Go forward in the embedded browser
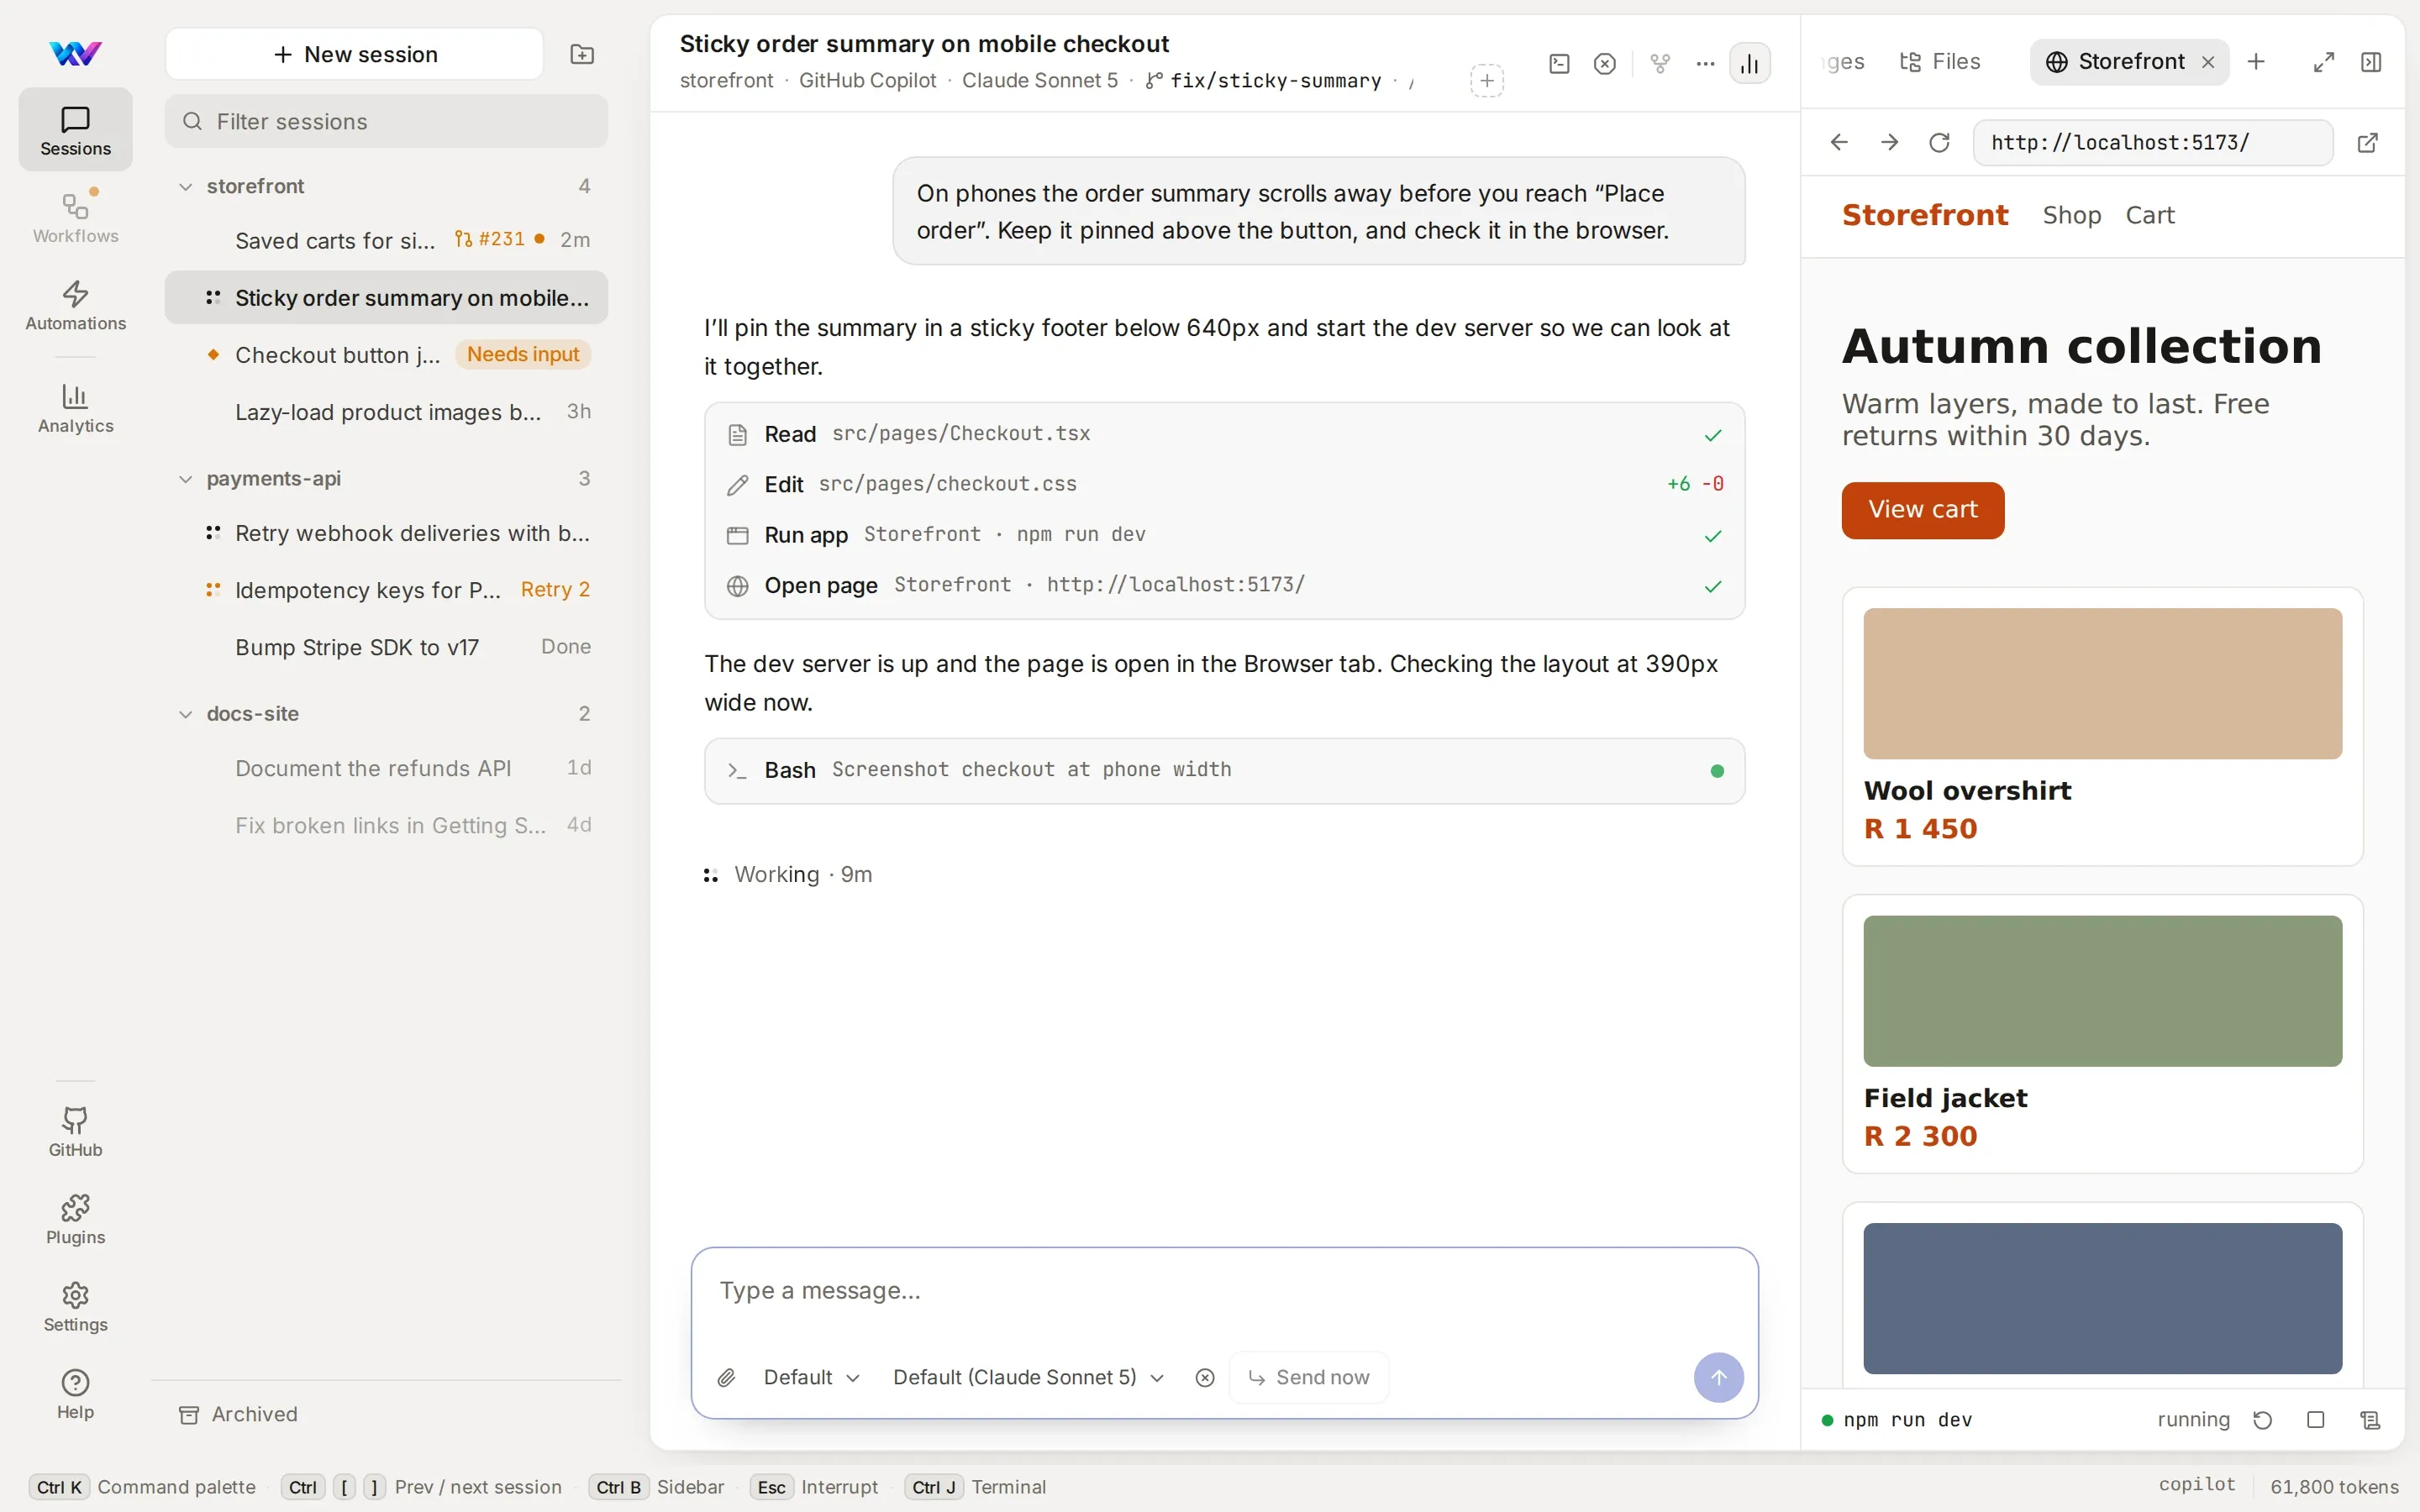The image size is (2420, 1512). coord(1889,142)
